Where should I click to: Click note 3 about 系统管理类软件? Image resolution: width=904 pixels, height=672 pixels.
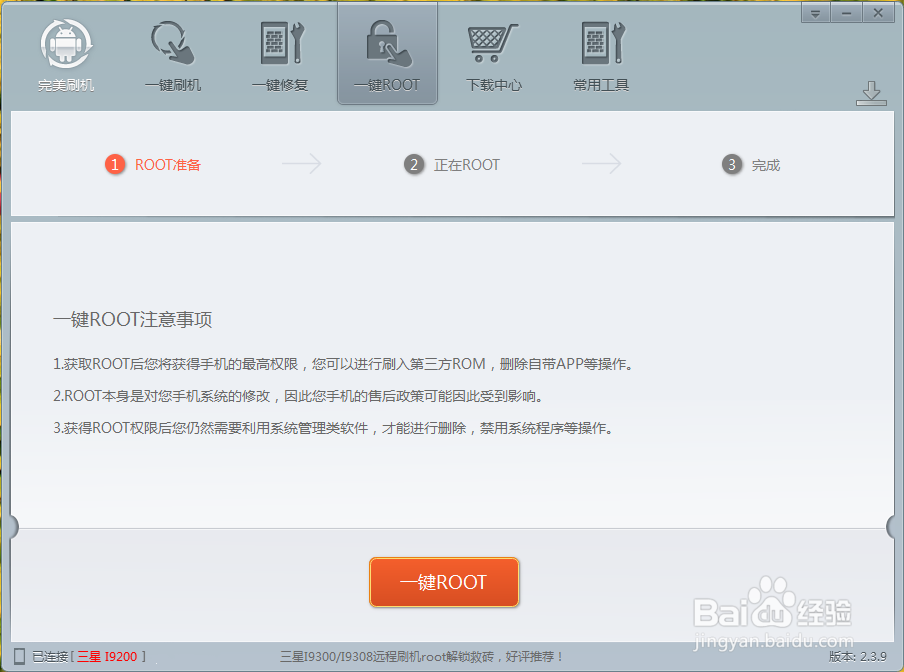(334, 428)
